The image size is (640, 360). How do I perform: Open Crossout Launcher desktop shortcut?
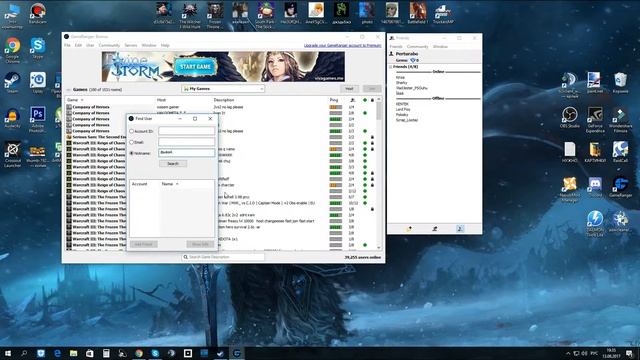(12, 154)
